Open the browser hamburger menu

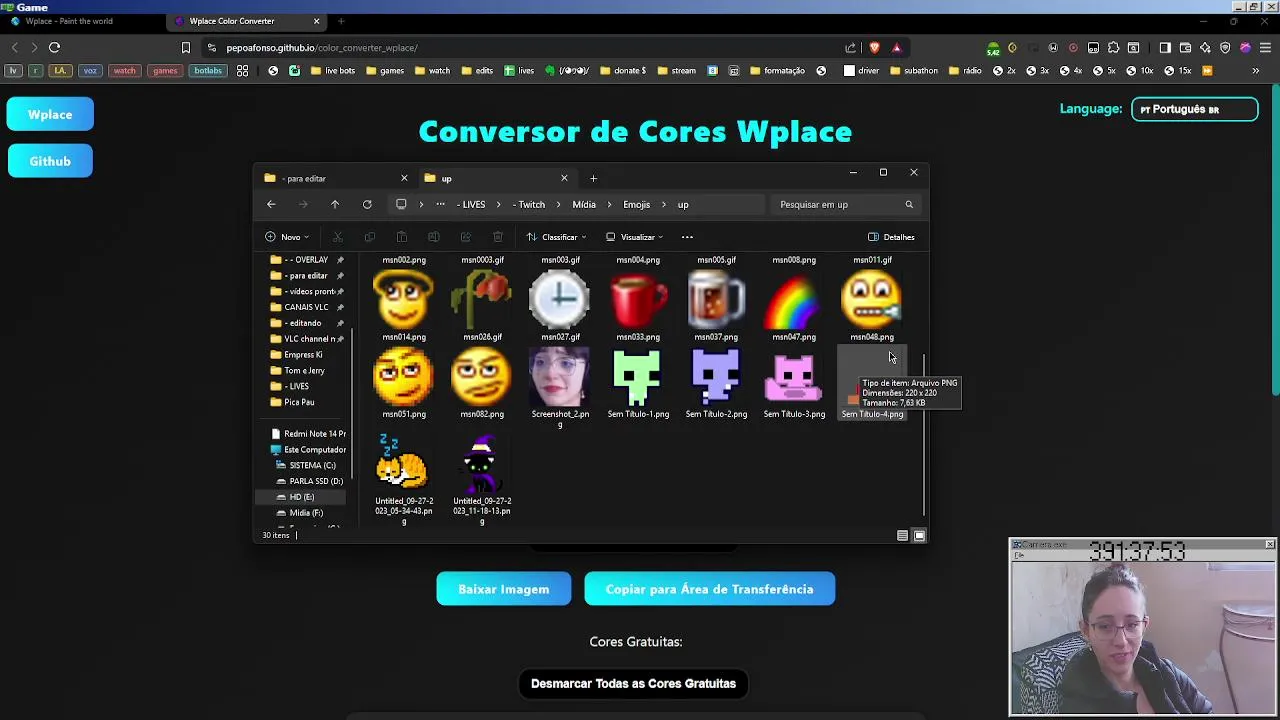click(x=1265, y=47)
